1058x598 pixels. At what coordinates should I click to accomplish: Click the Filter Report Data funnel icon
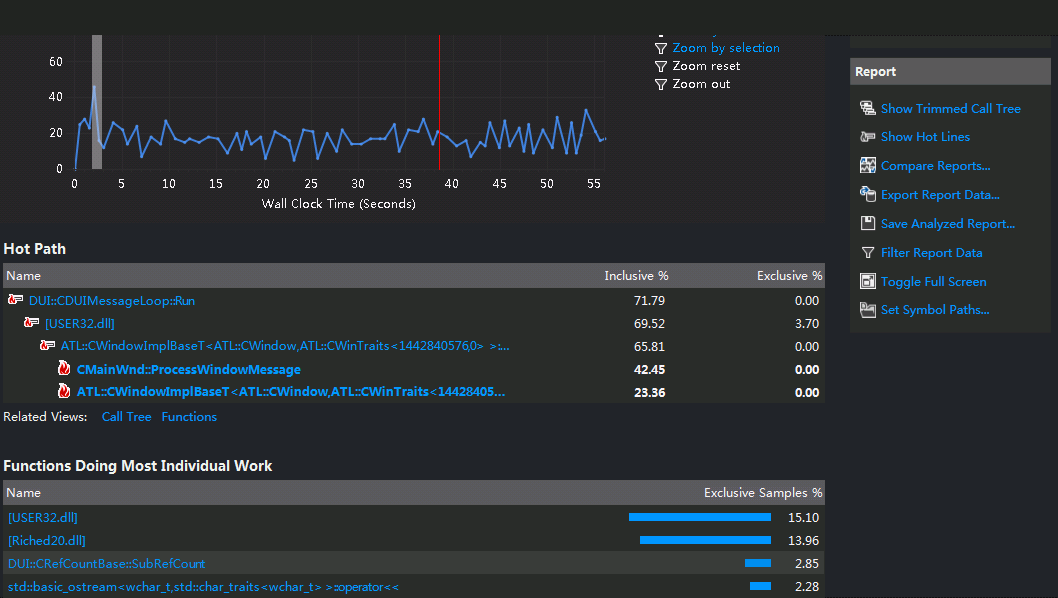868,253
